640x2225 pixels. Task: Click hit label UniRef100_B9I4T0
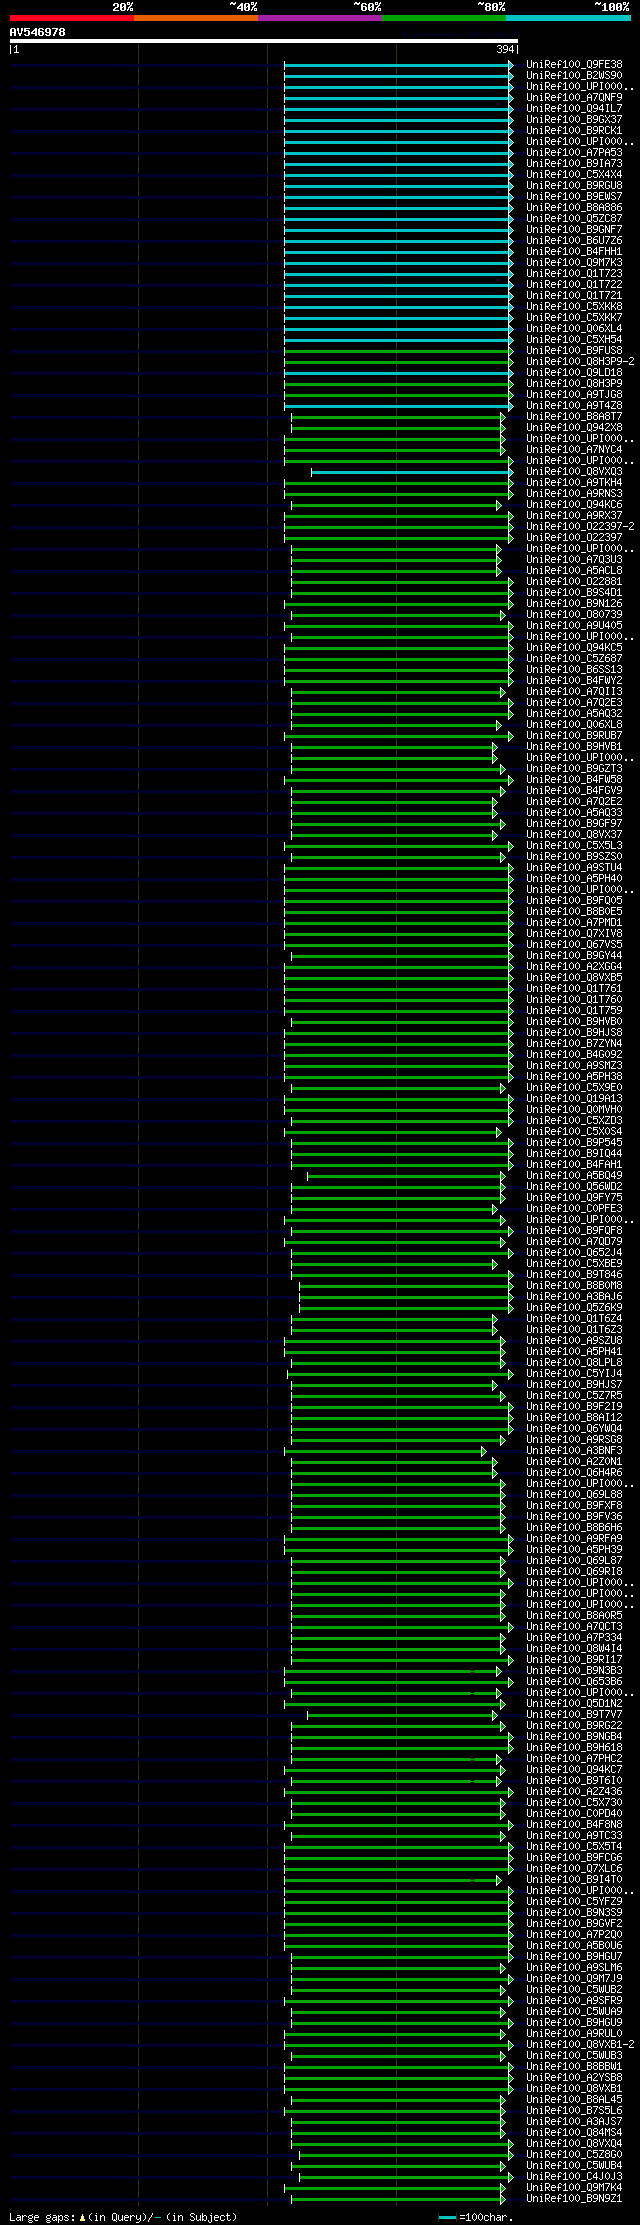[574, 1880]
